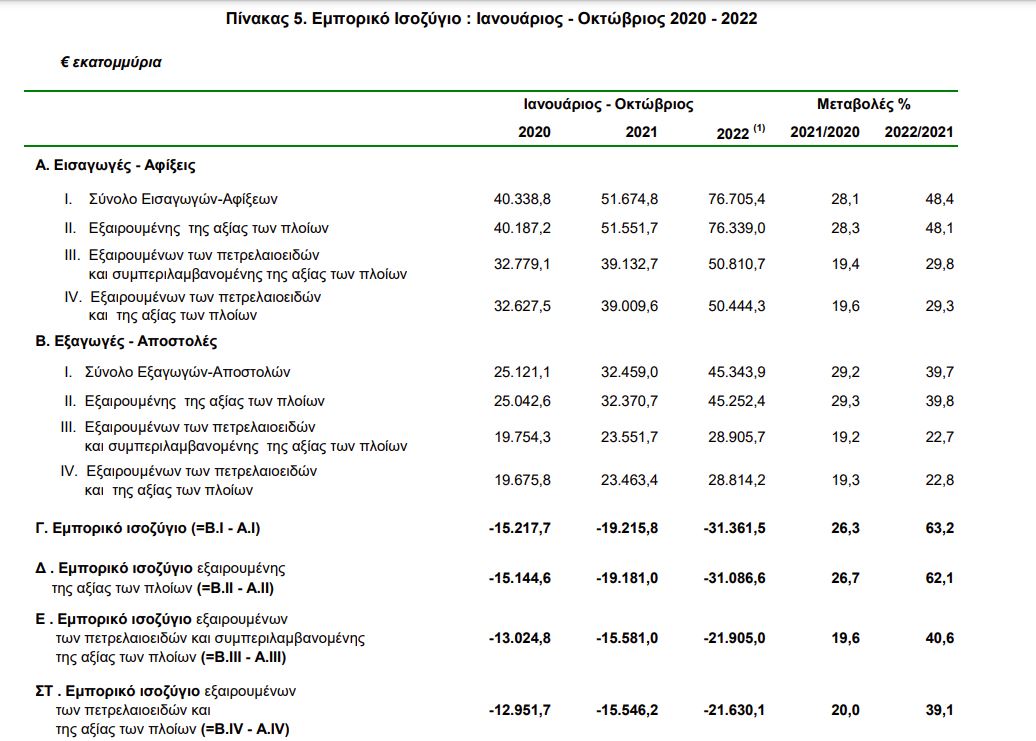Click the 48,4 percent change value
This screenshot has width=1036, height=741.
coord(940,199)
